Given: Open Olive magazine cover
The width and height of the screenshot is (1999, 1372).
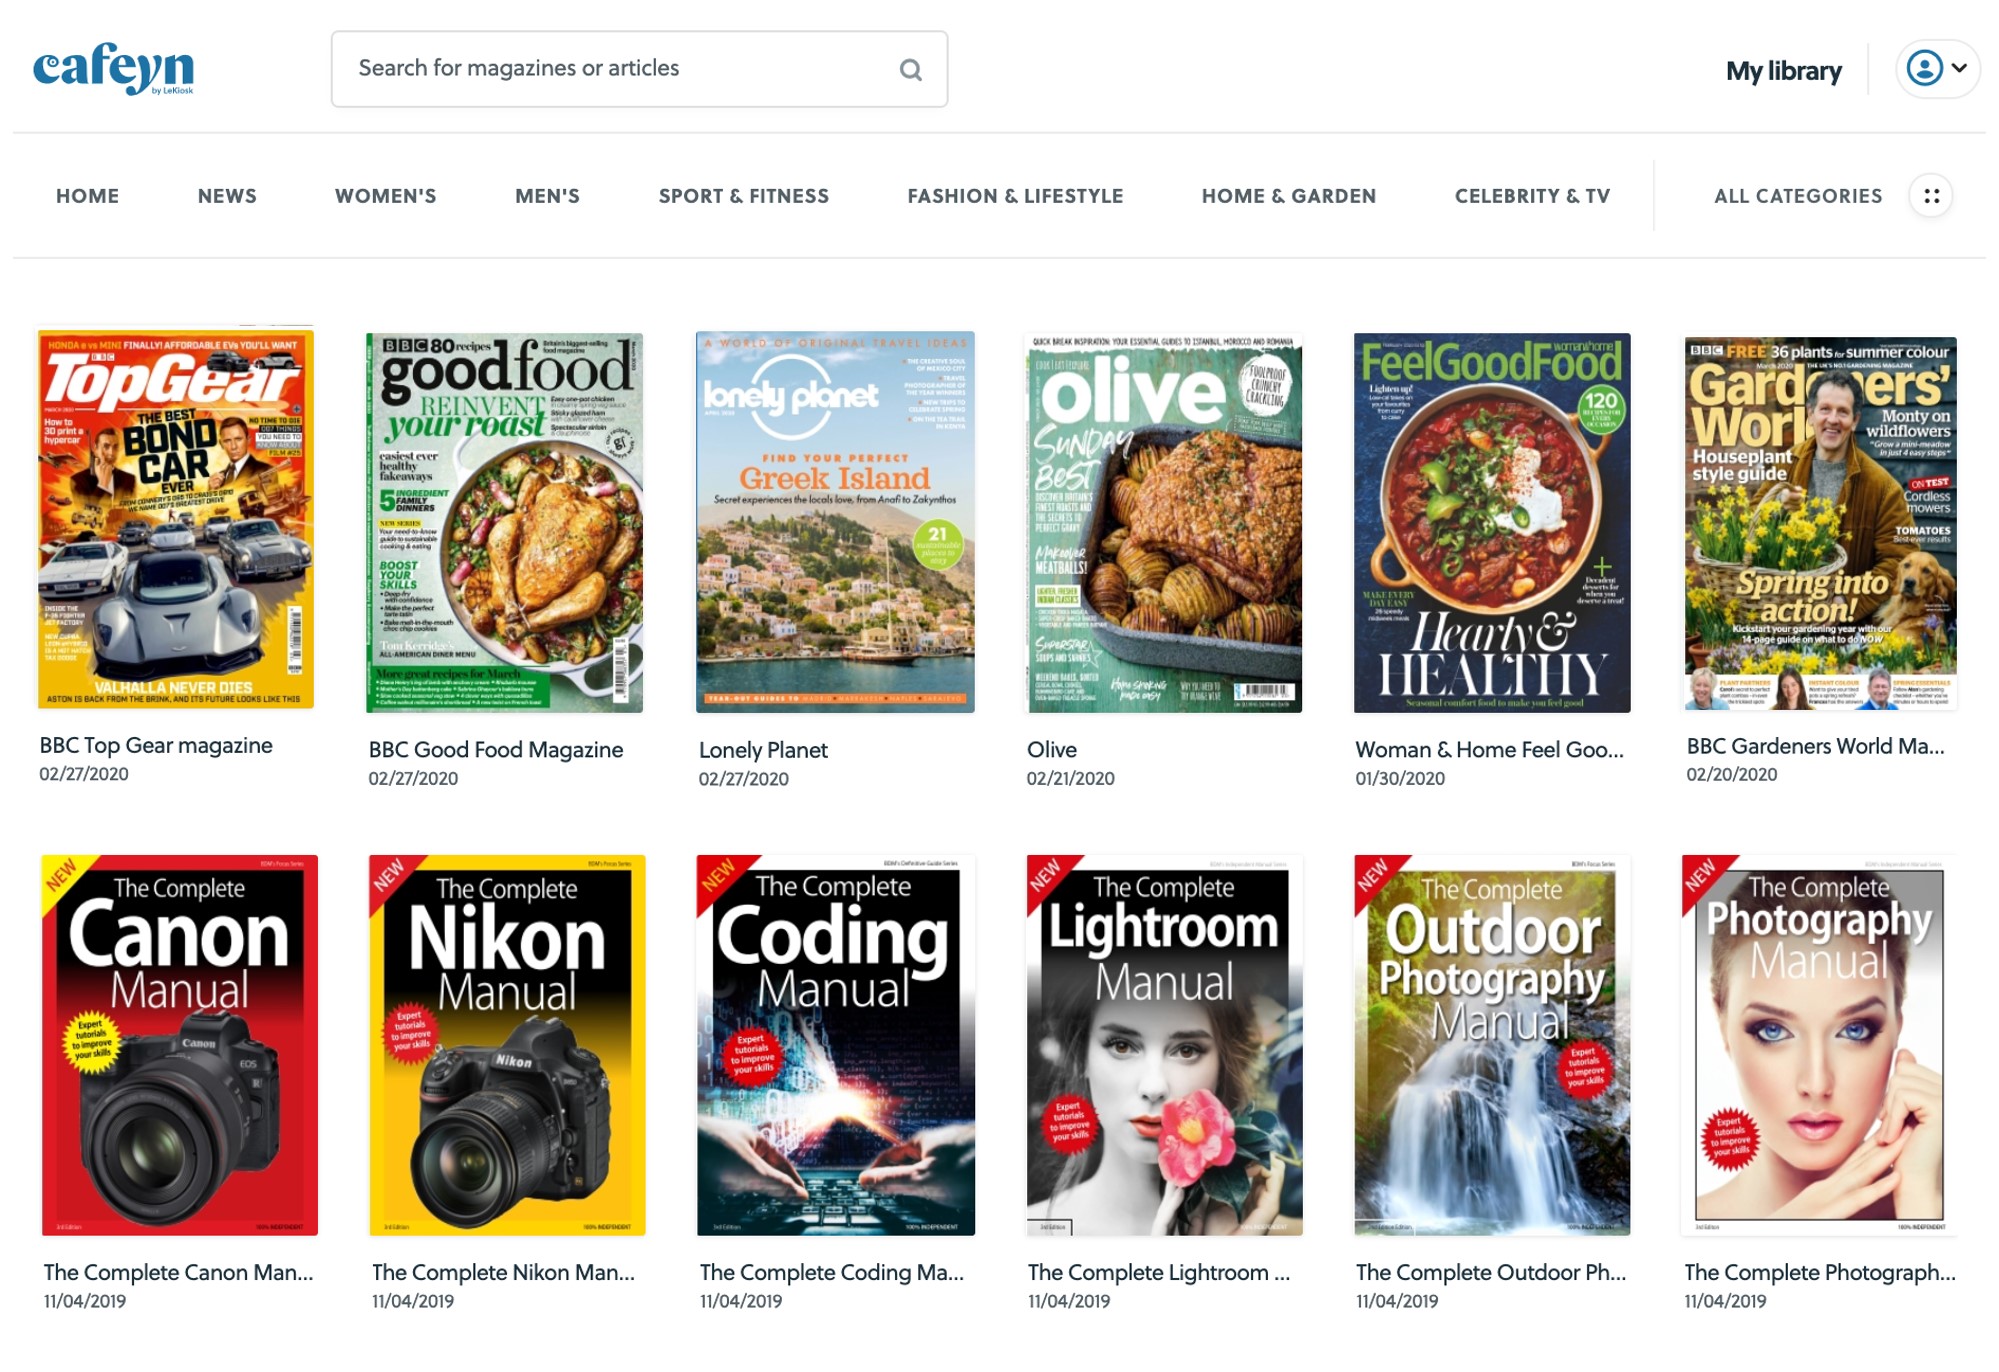Looking at the screenshot, I should click(1164, 522).
